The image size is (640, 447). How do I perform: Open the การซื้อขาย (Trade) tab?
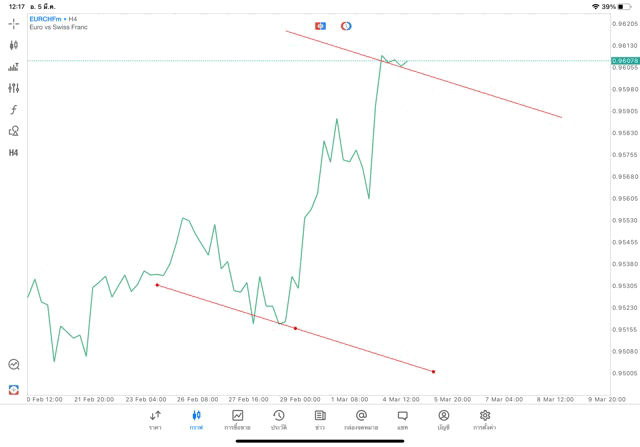tap(237, 419)
